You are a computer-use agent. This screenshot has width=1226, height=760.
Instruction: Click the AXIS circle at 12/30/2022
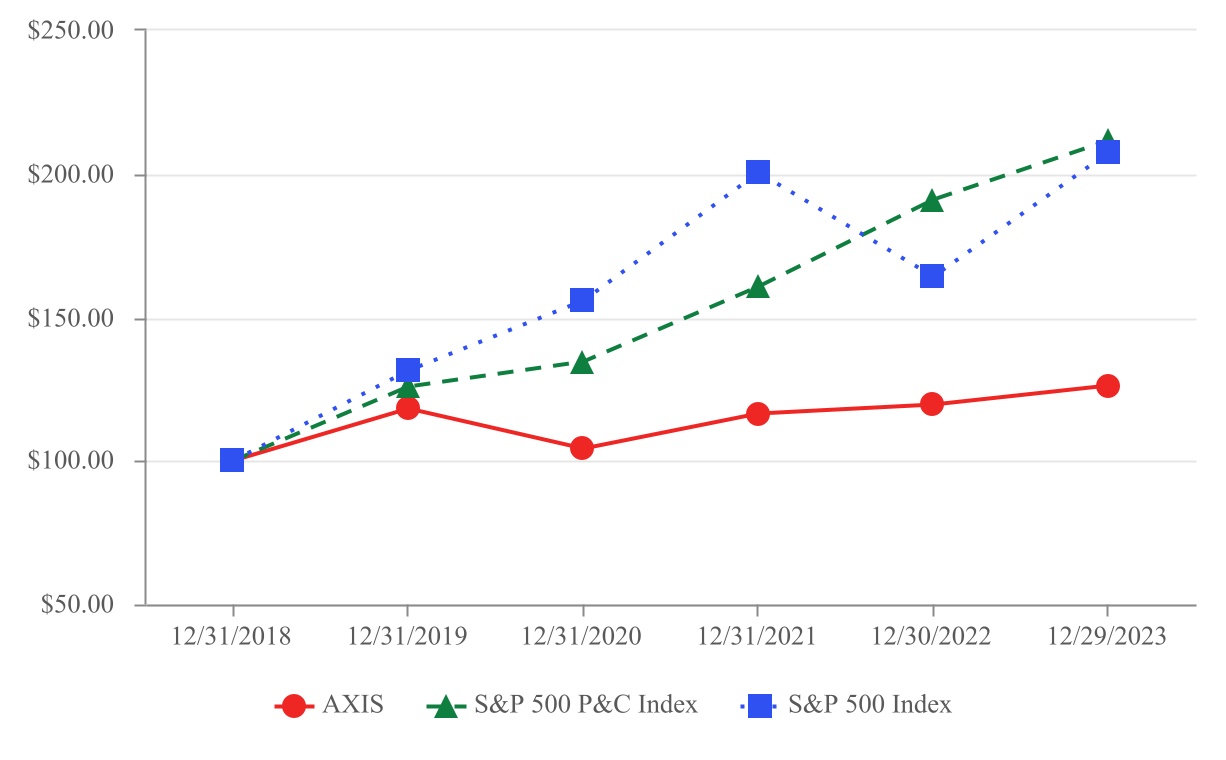[932, 404]
